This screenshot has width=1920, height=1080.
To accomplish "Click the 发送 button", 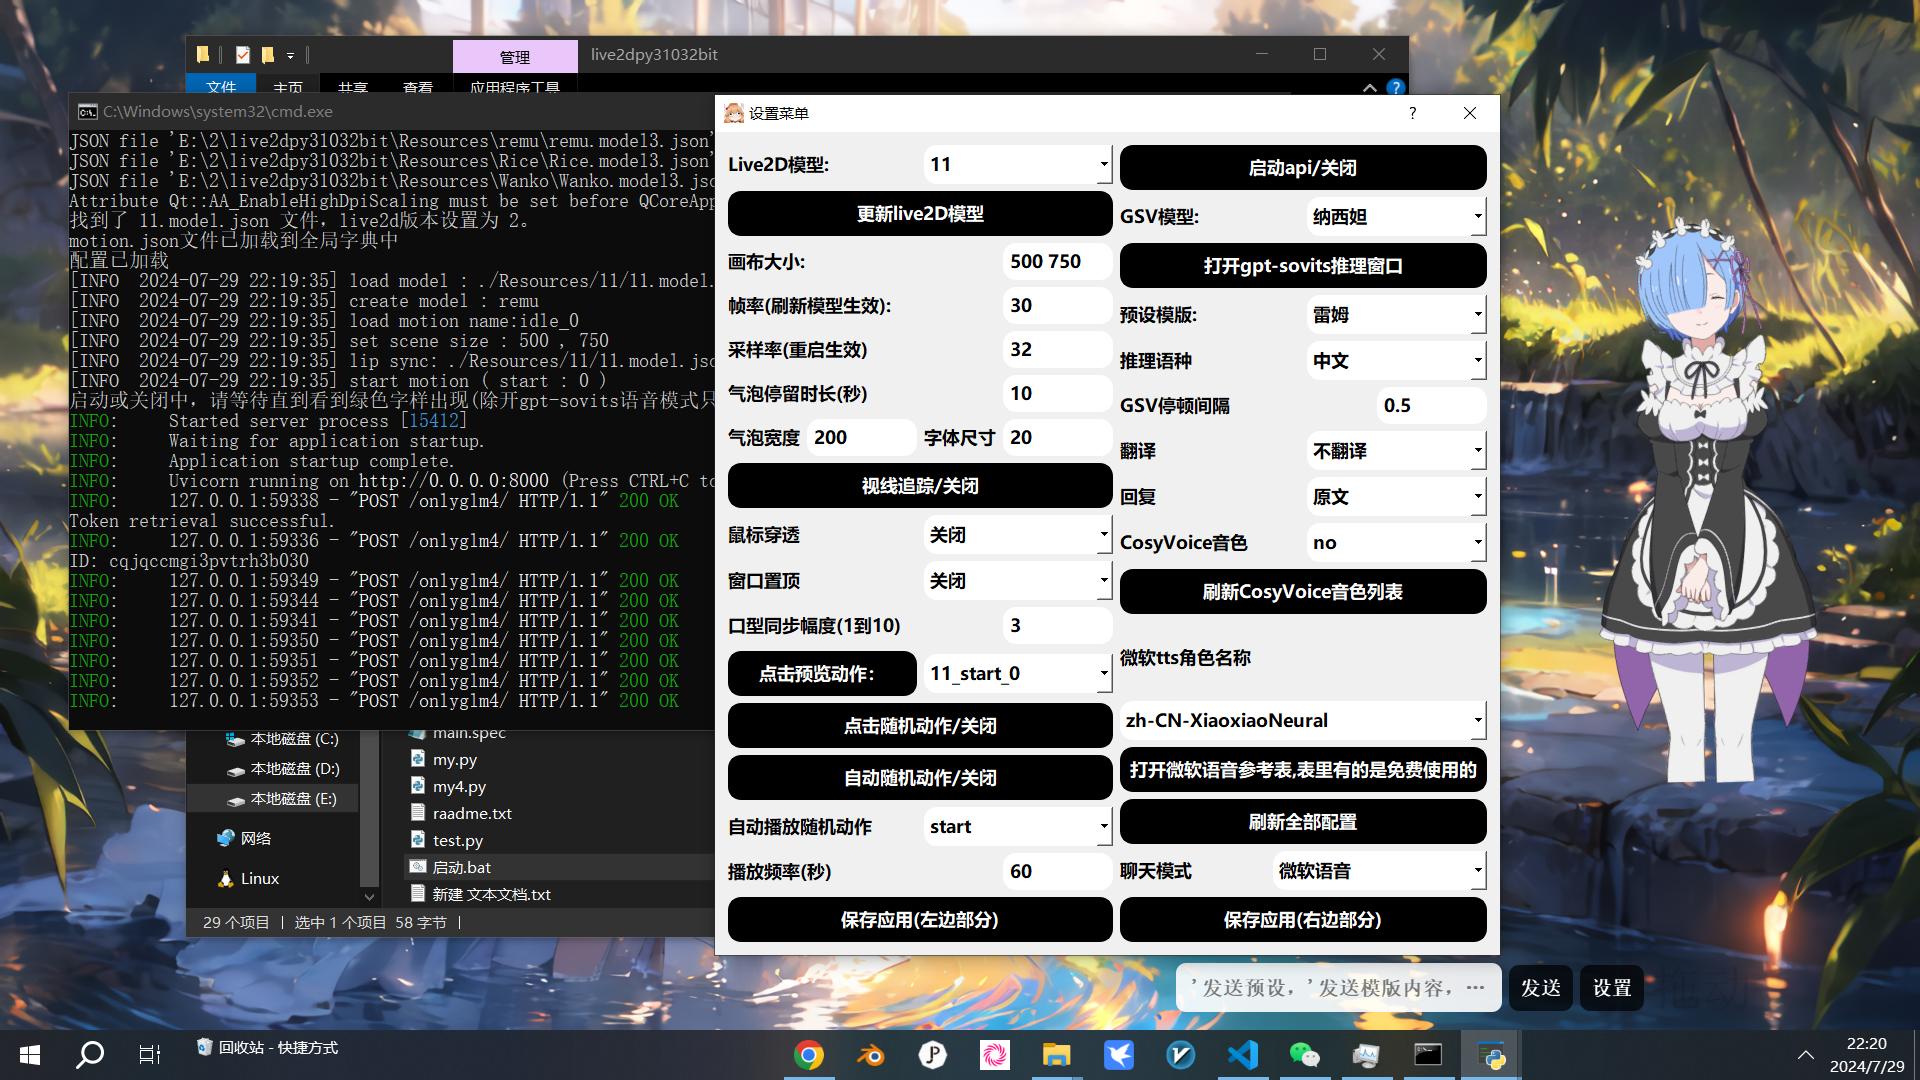I will tap(1541, 988).
